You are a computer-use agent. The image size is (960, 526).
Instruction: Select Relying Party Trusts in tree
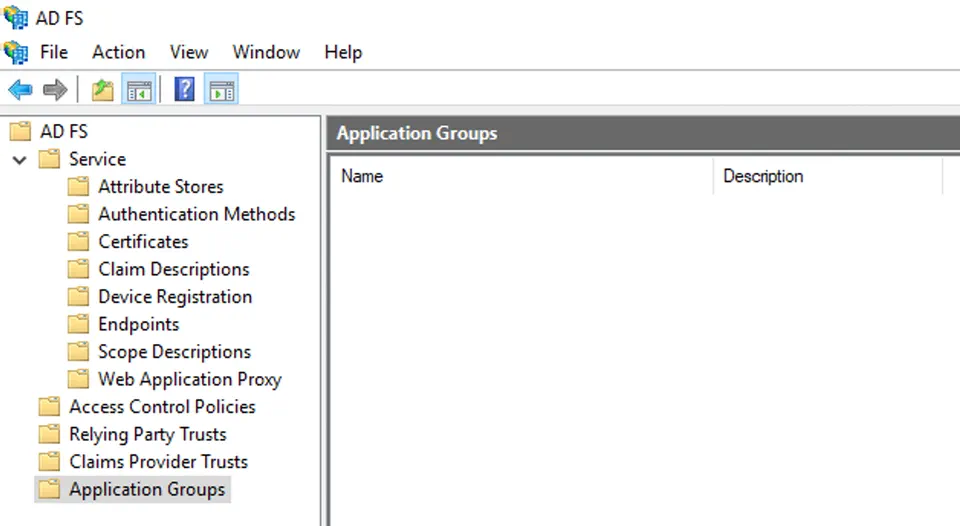(x=148, y=434)
